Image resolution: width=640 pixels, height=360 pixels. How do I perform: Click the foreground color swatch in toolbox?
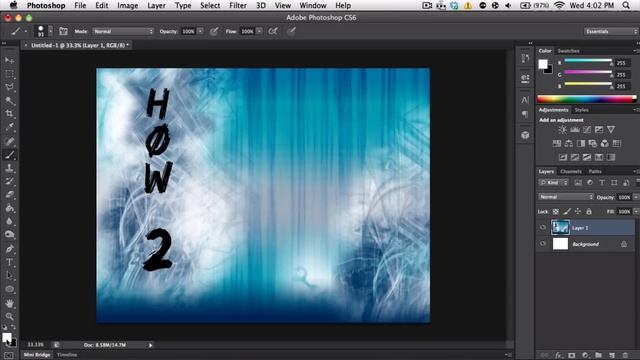tap(7, 338)
